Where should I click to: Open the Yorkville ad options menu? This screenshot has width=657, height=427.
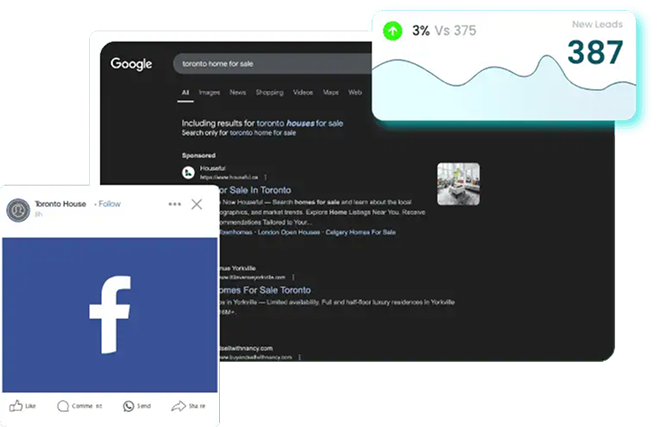coord(293,277)
